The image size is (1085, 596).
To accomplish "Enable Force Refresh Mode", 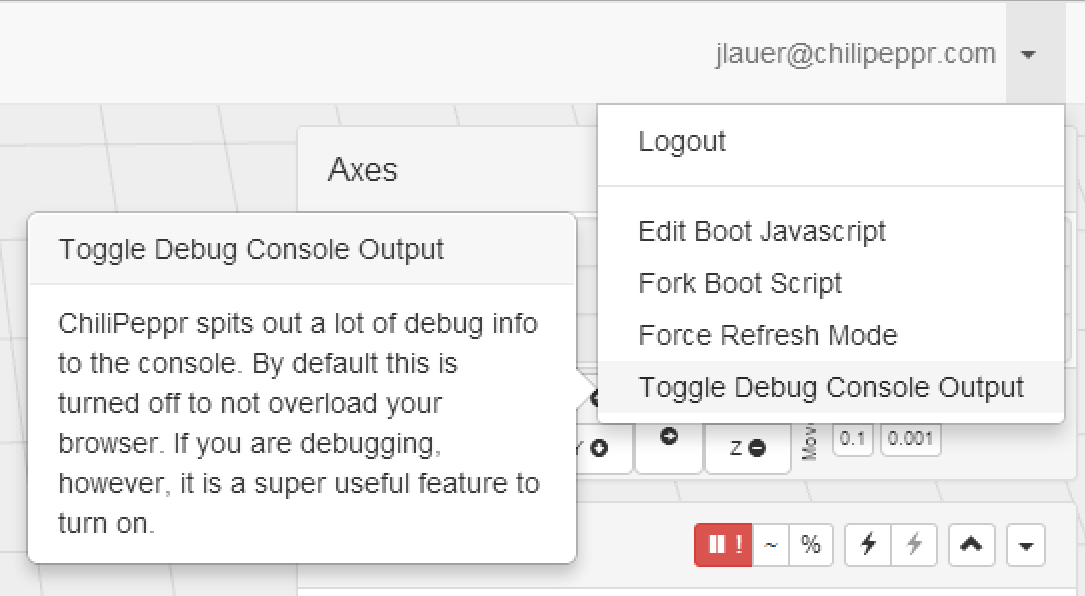I will 768,336.
